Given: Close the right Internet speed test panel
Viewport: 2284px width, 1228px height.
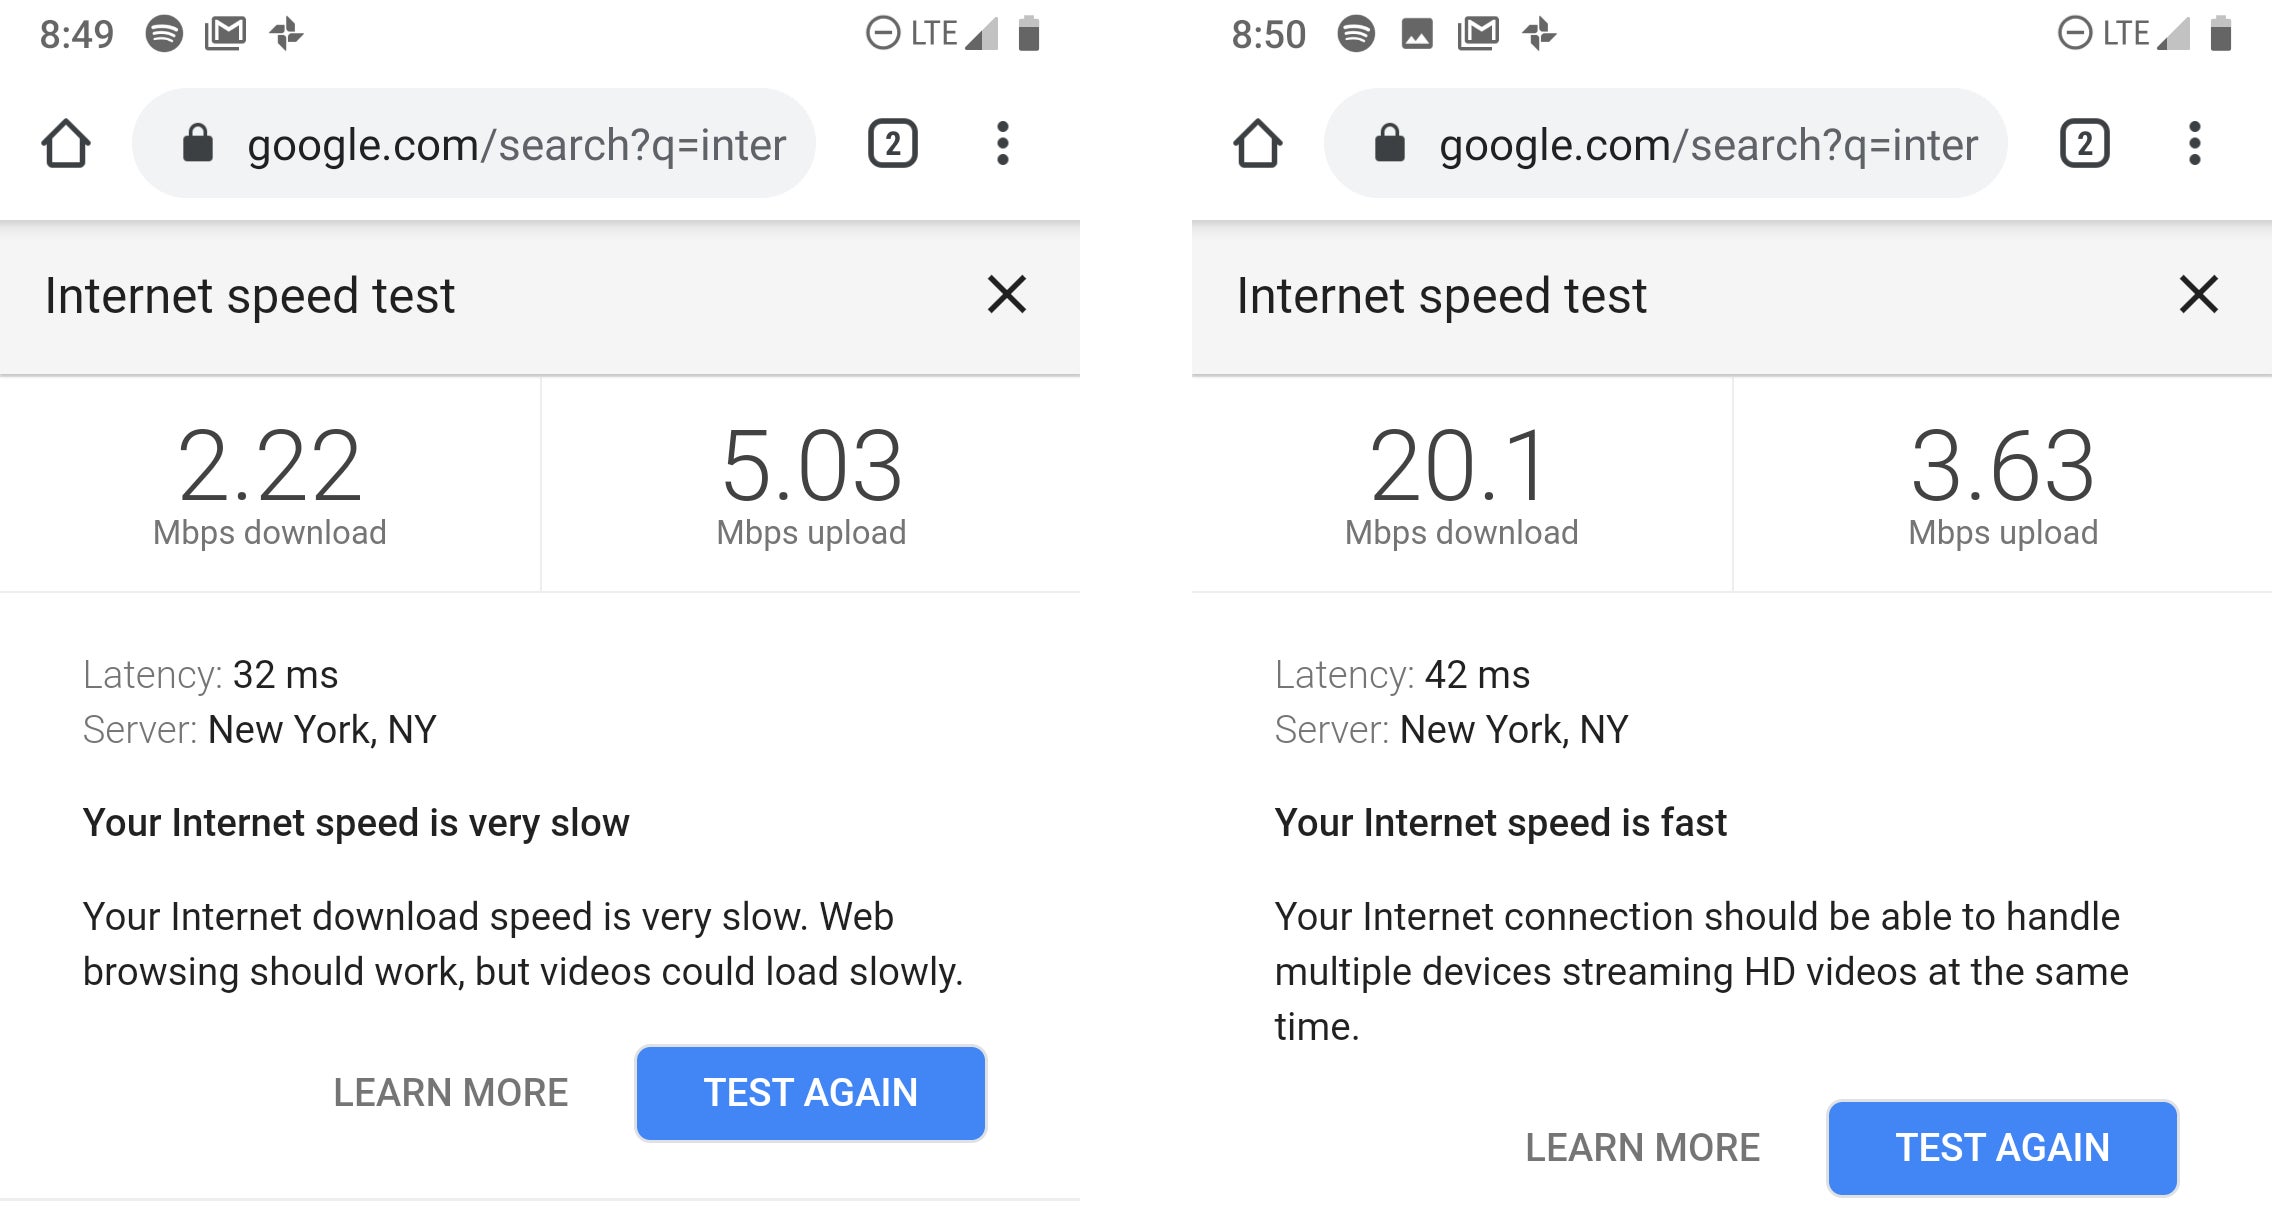Looking at the screenshot, I should 2198,295.
